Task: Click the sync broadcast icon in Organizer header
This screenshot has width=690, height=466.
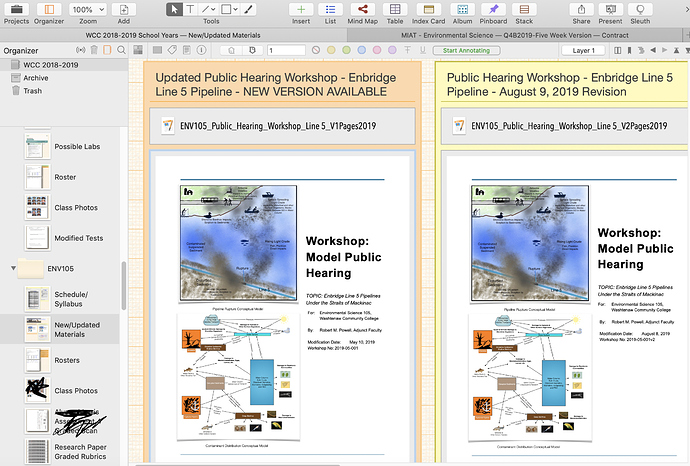Action: click(x=81, y=50)
